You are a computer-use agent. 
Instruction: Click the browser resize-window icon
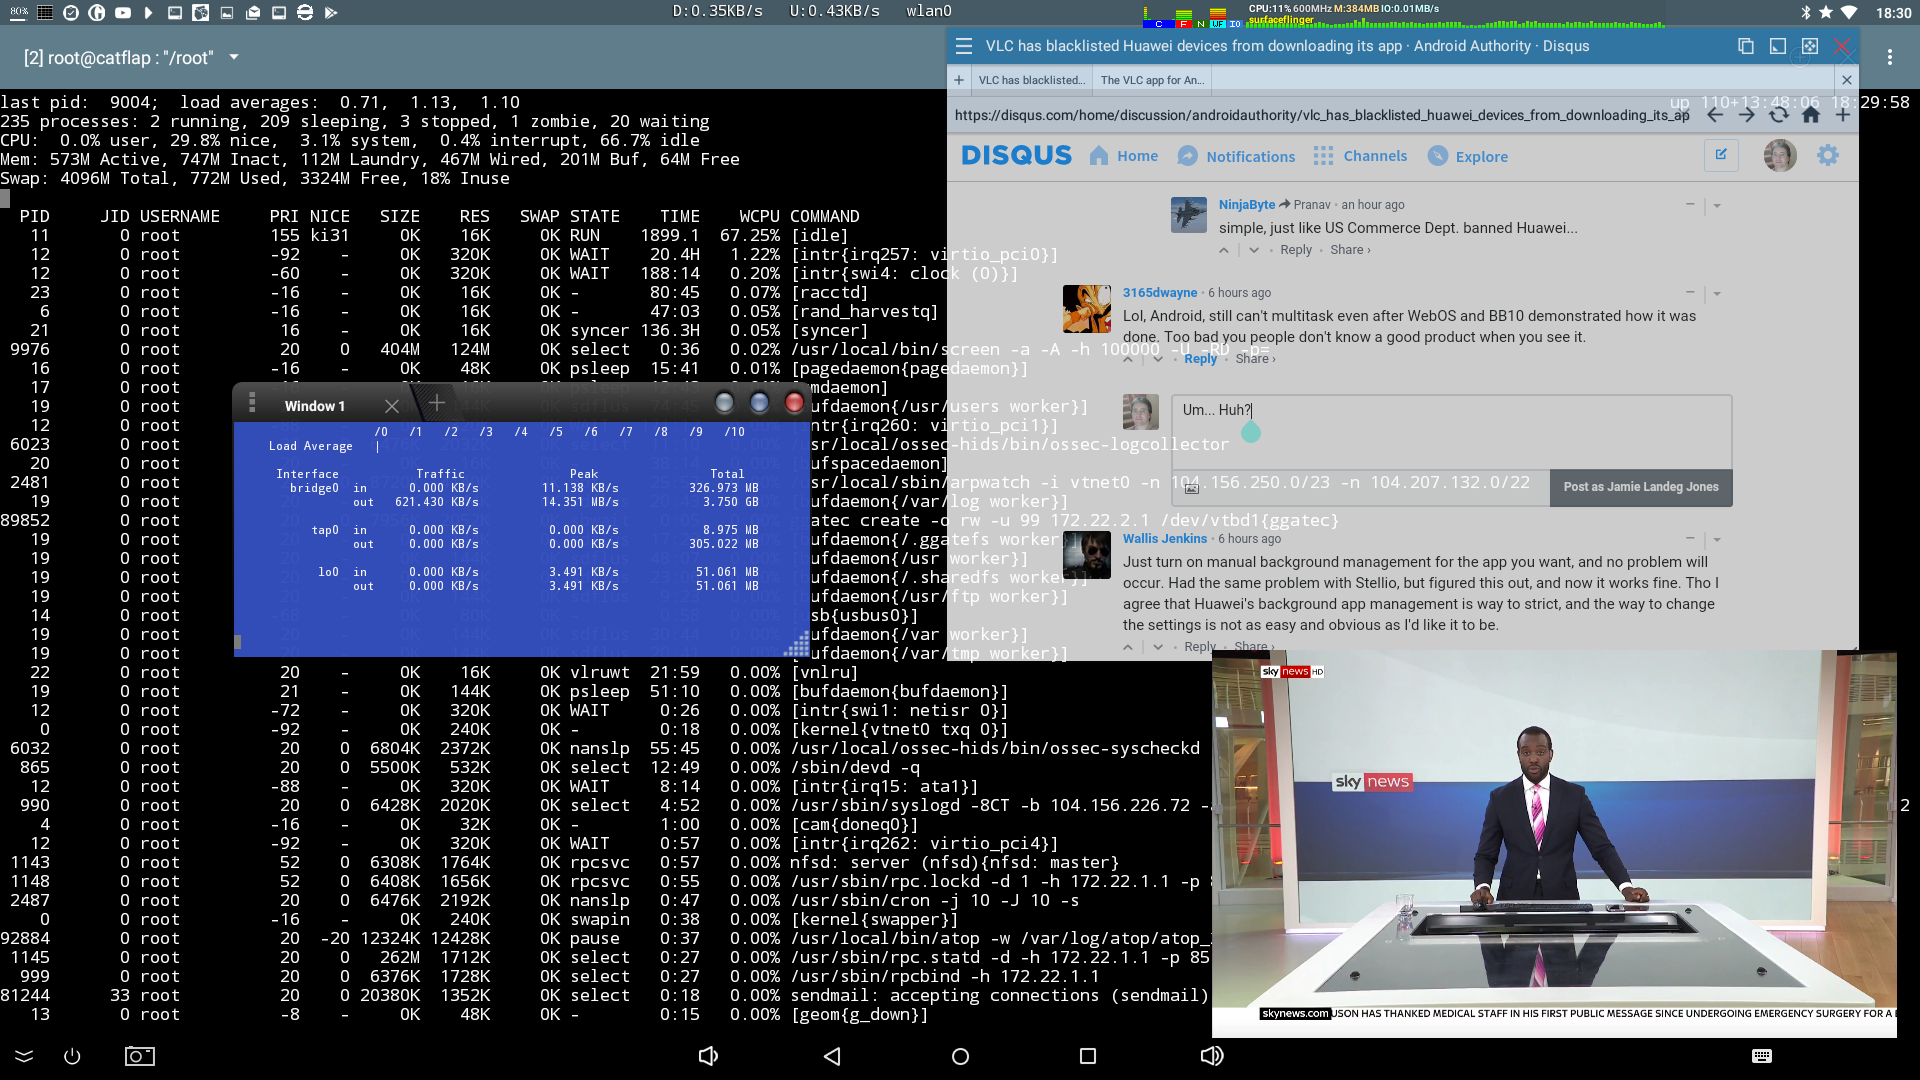coord(1778,46)
